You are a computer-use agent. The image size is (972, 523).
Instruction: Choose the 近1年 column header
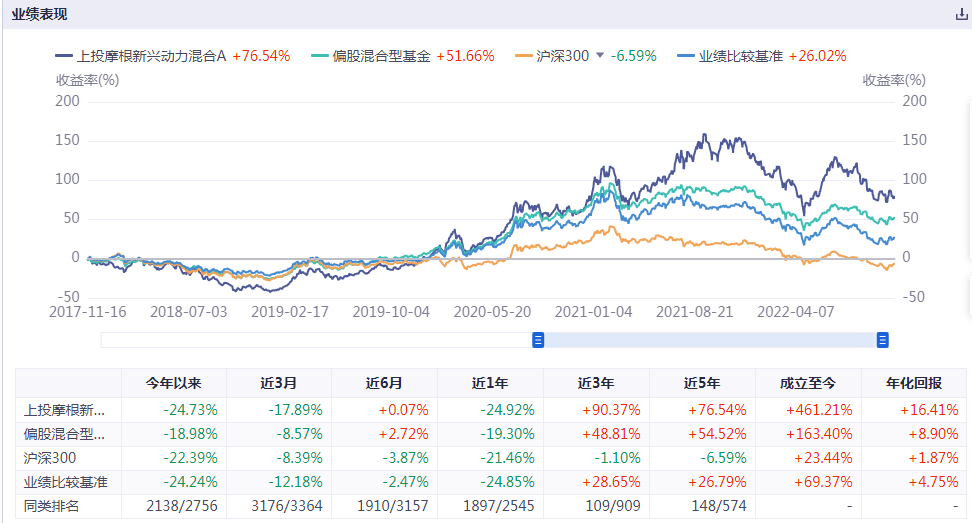491,383
